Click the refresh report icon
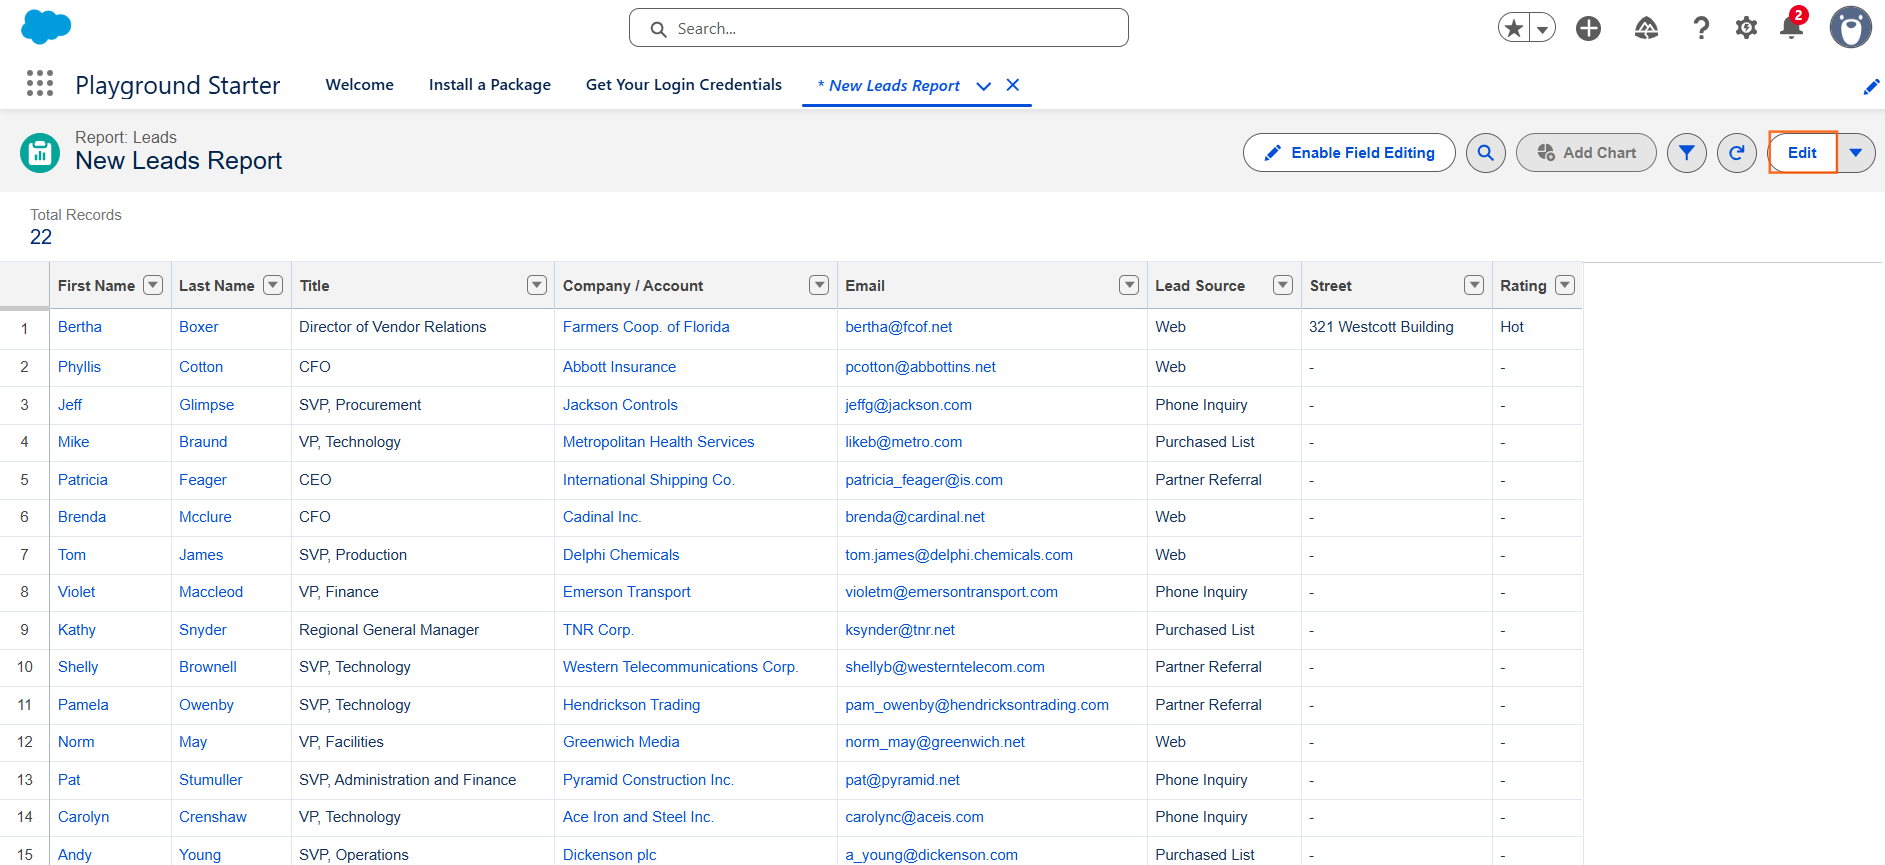The height and width of the screenshot is (865, 1885). tap(1737, 153)
